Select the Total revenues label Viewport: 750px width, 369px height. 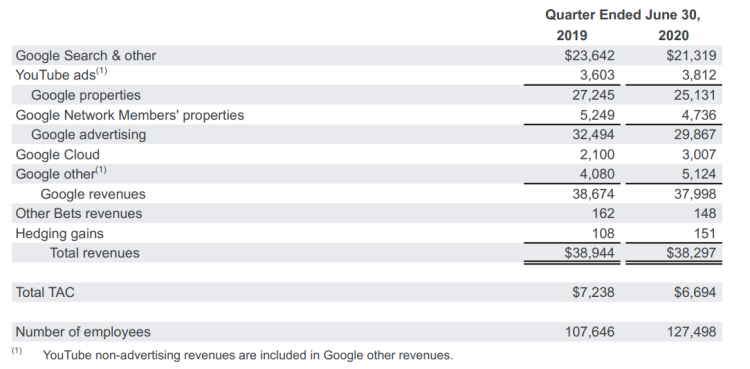point(94,253)
